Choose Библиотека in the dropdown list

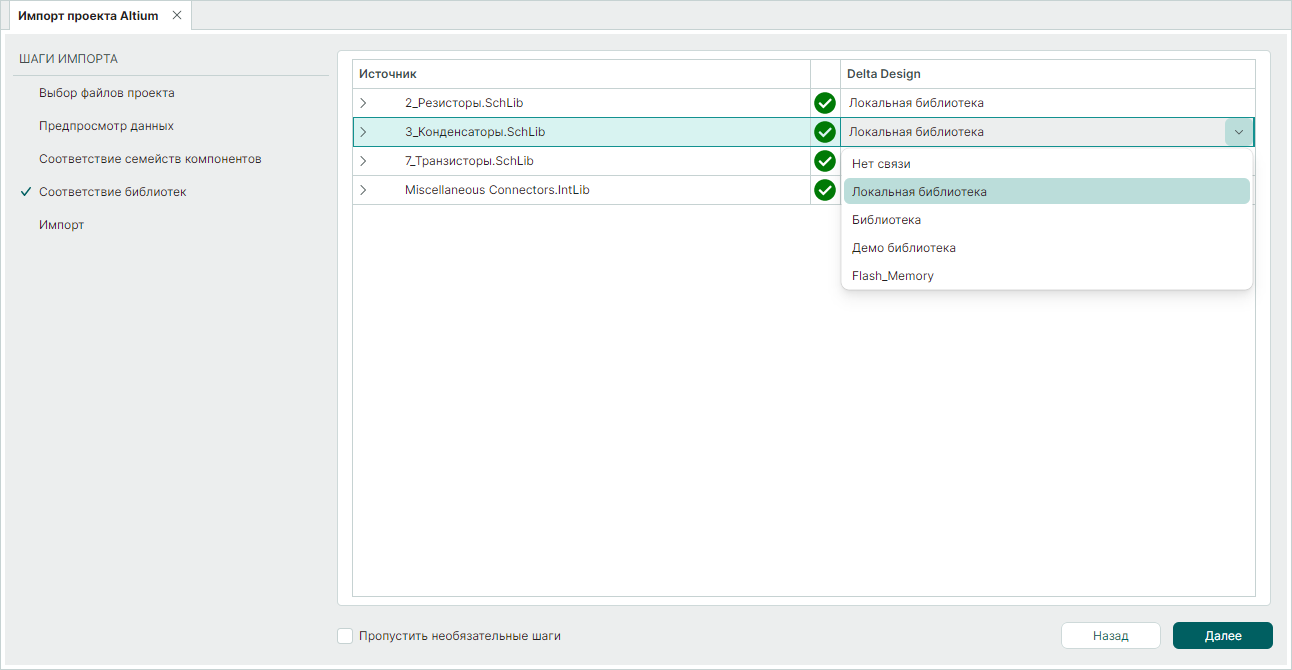tap(886, 220)
